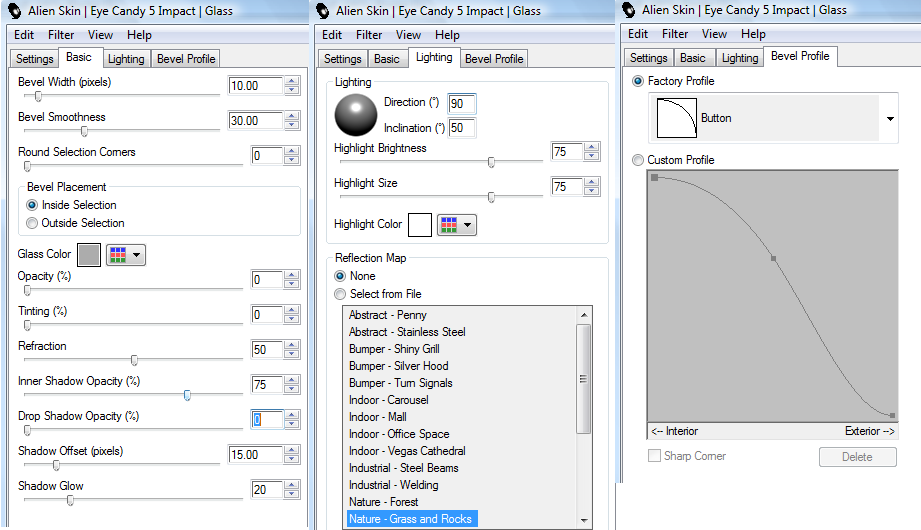The image size is (921, 530).
Task: Click the Highlight Size slider handle
Action: coord(492,197)
